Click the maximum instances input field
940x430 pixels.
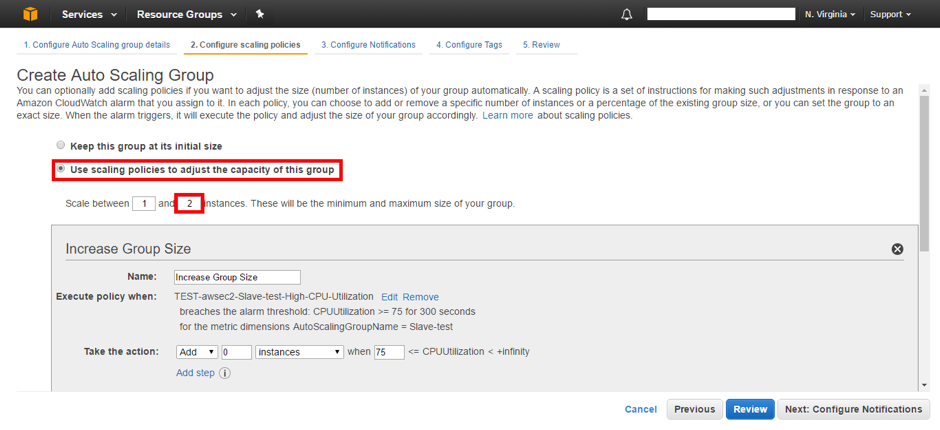(189, 204)
